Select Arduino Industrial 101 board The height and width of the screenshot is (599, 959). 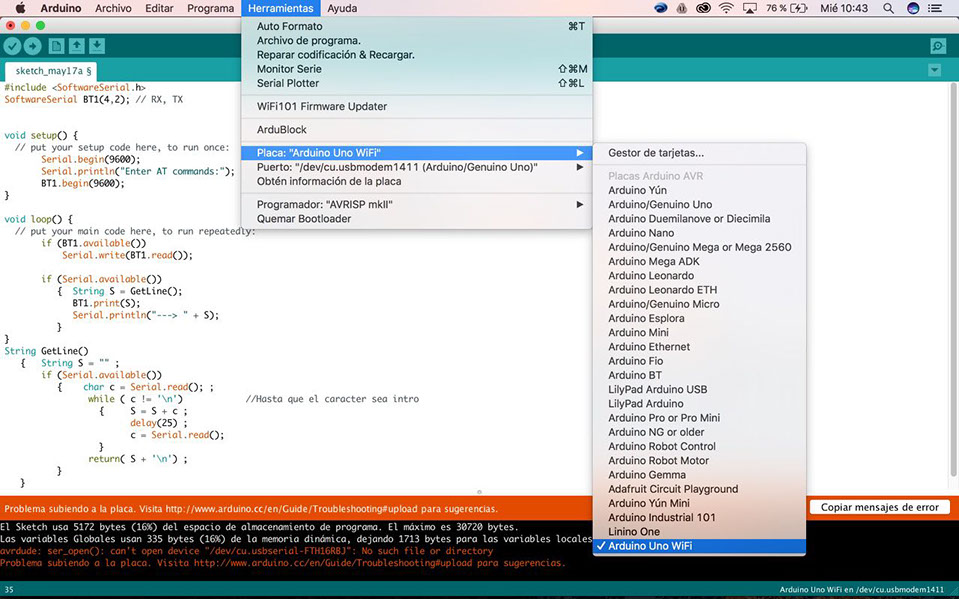coord(699,517)
